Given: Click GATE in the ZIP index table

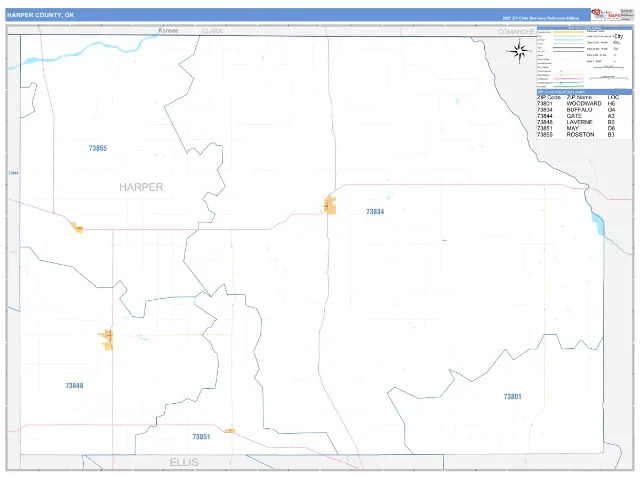Looking at the screenshot, I should tap(574, 116).
